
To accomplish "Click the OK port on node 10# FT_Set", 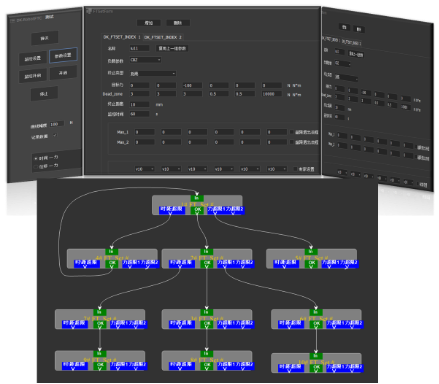I will pos(316,368).
